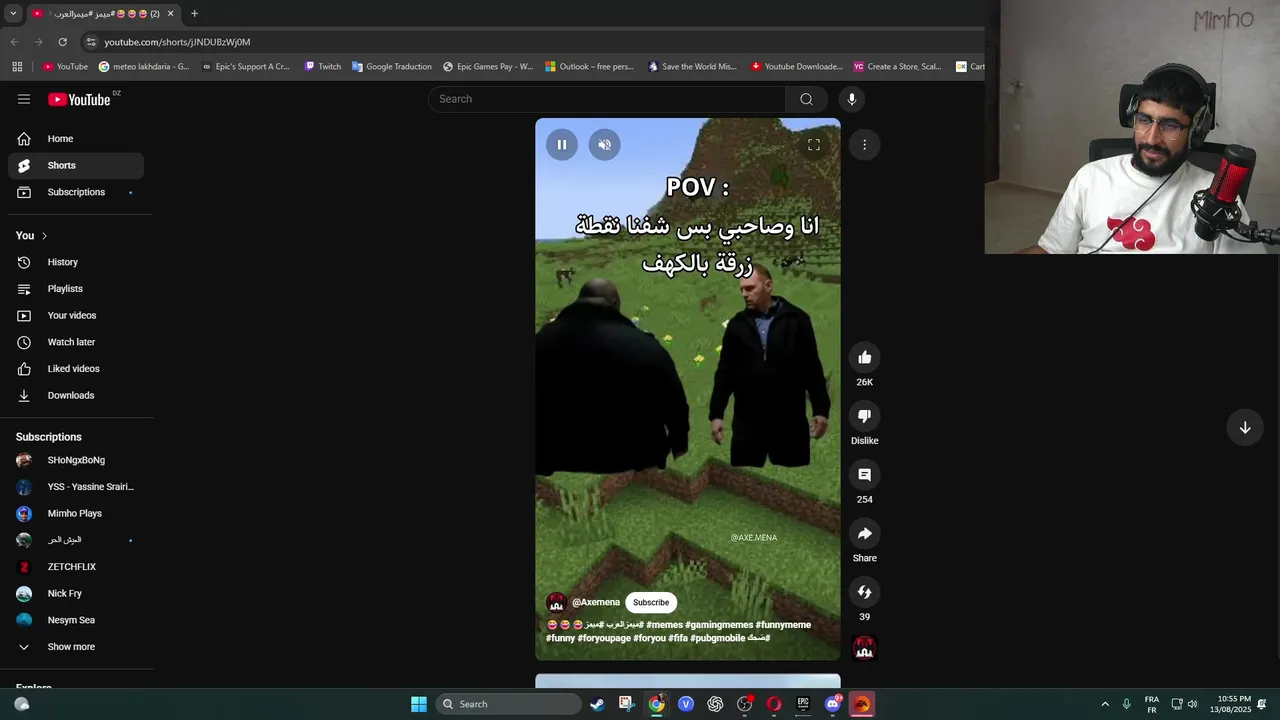
Task: Like the Short with 26K likes
Action: [x=865, y=358]
